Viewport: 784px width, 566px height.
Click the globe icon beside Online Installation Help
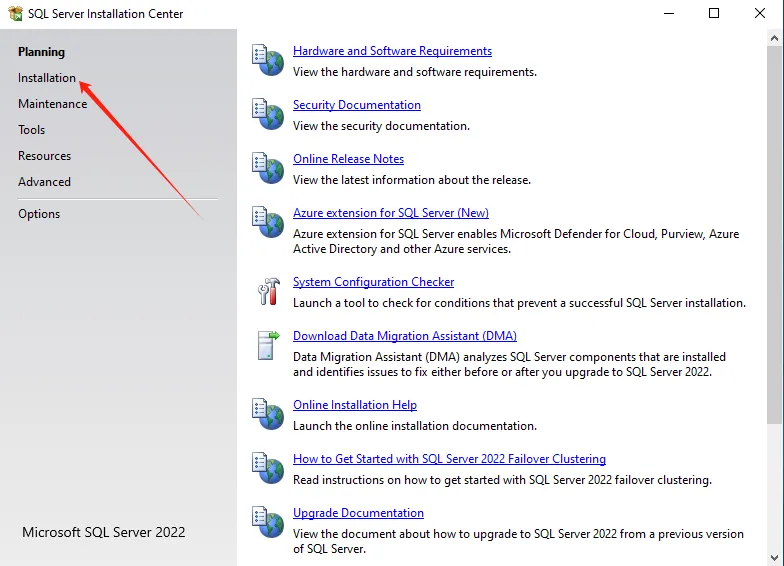tap(268, 414)
